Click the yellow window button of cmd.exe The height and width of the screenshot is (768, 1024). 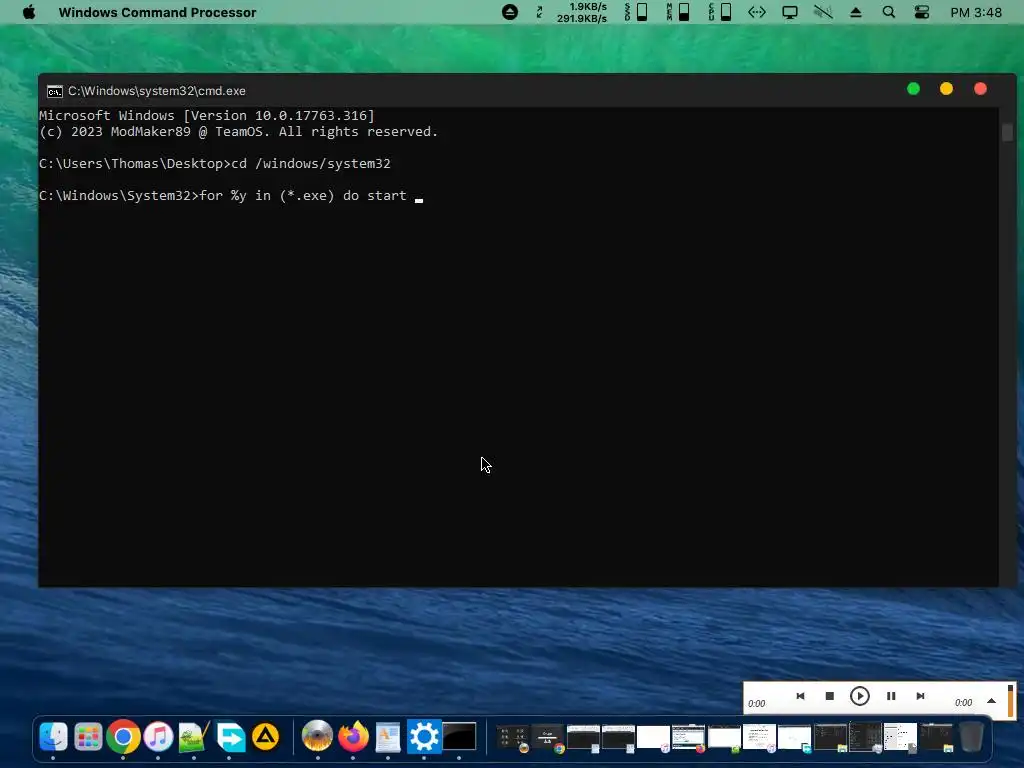click(946, 89)
